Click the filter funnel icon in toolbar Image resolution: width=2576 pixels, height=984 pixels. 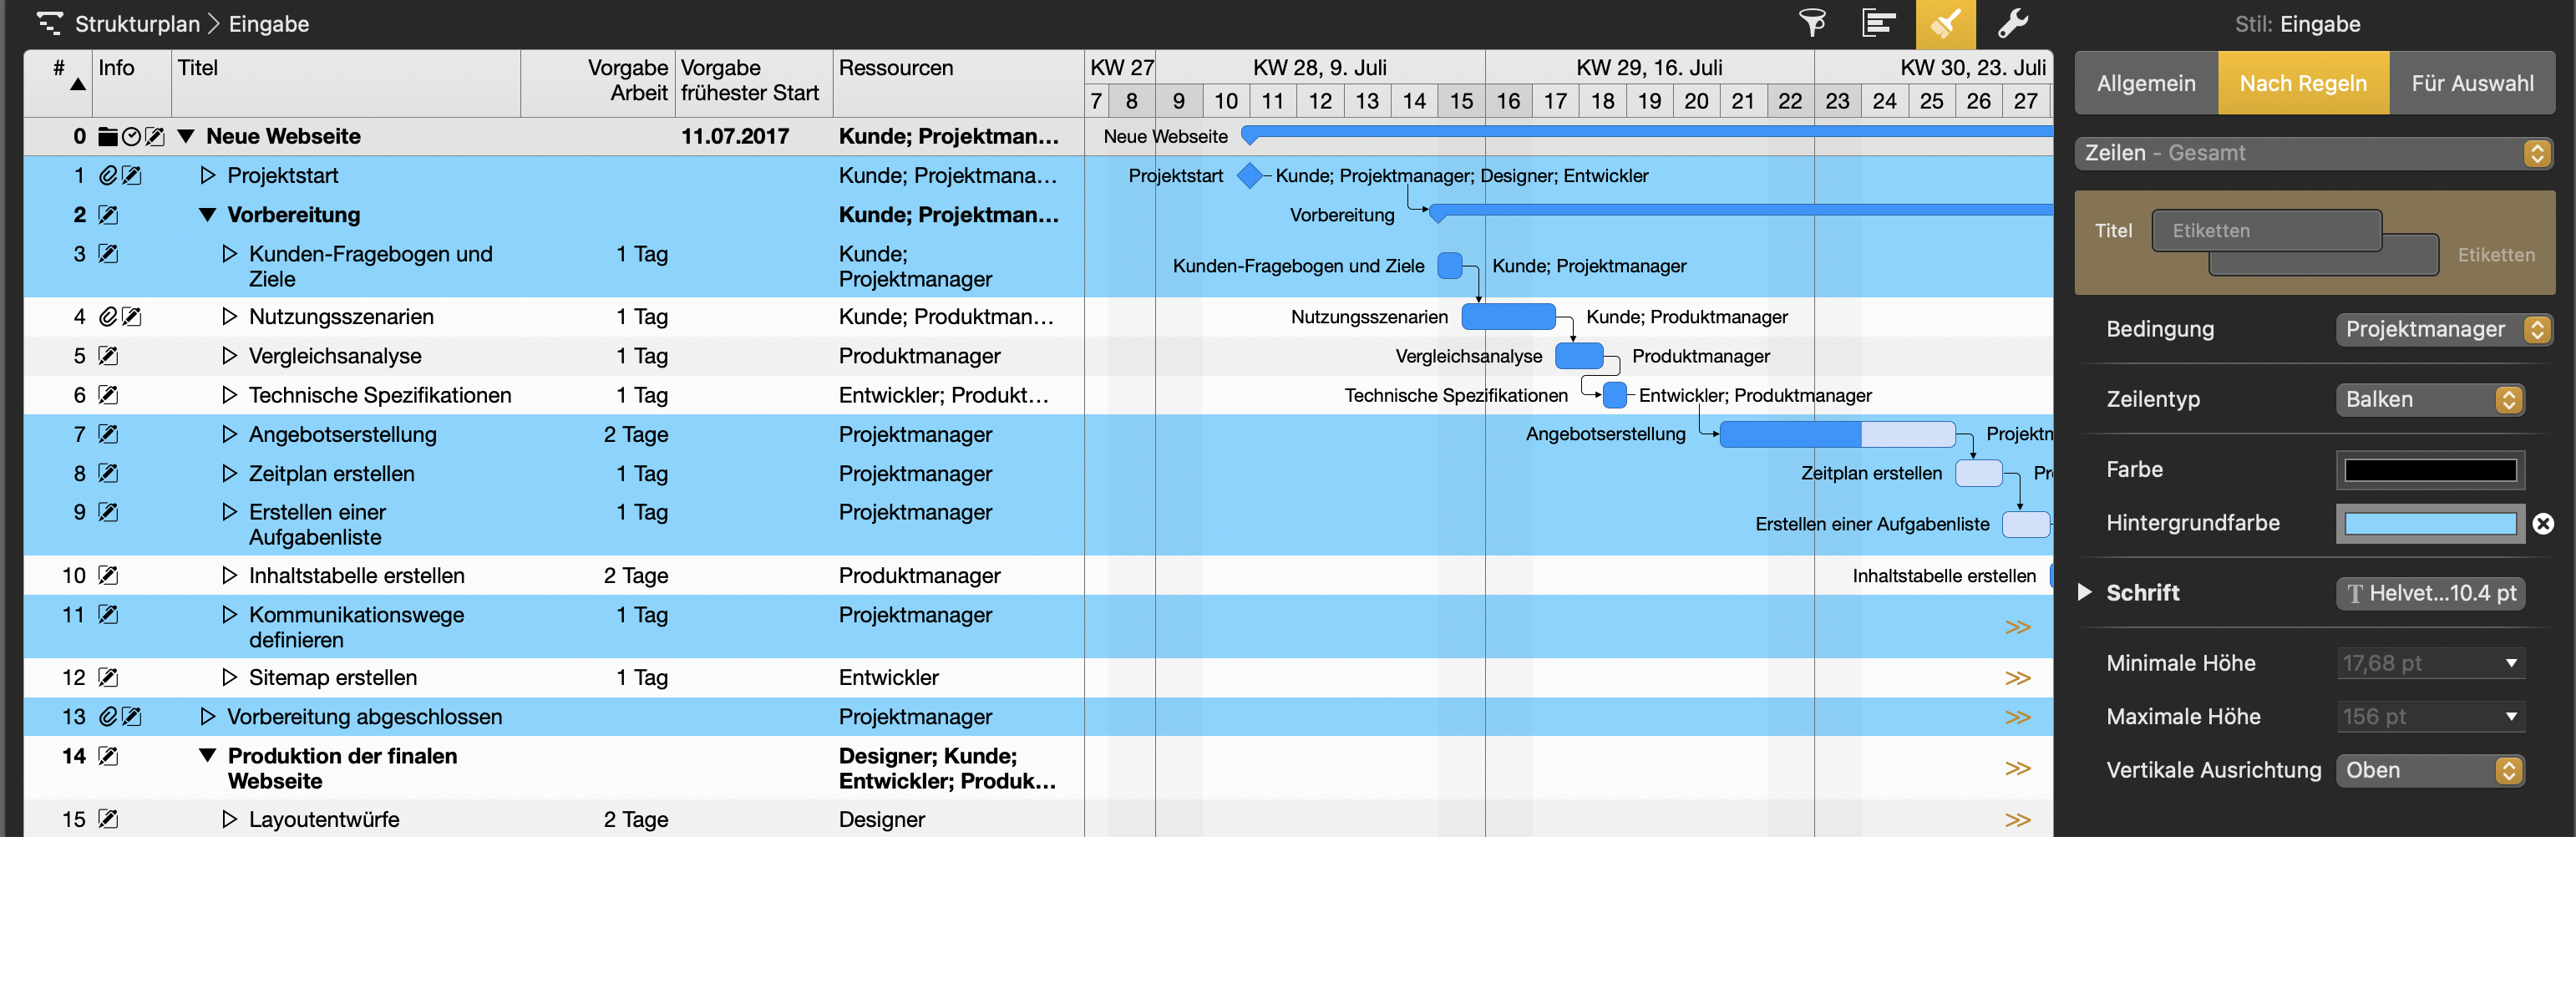(x=1812, y=23)
